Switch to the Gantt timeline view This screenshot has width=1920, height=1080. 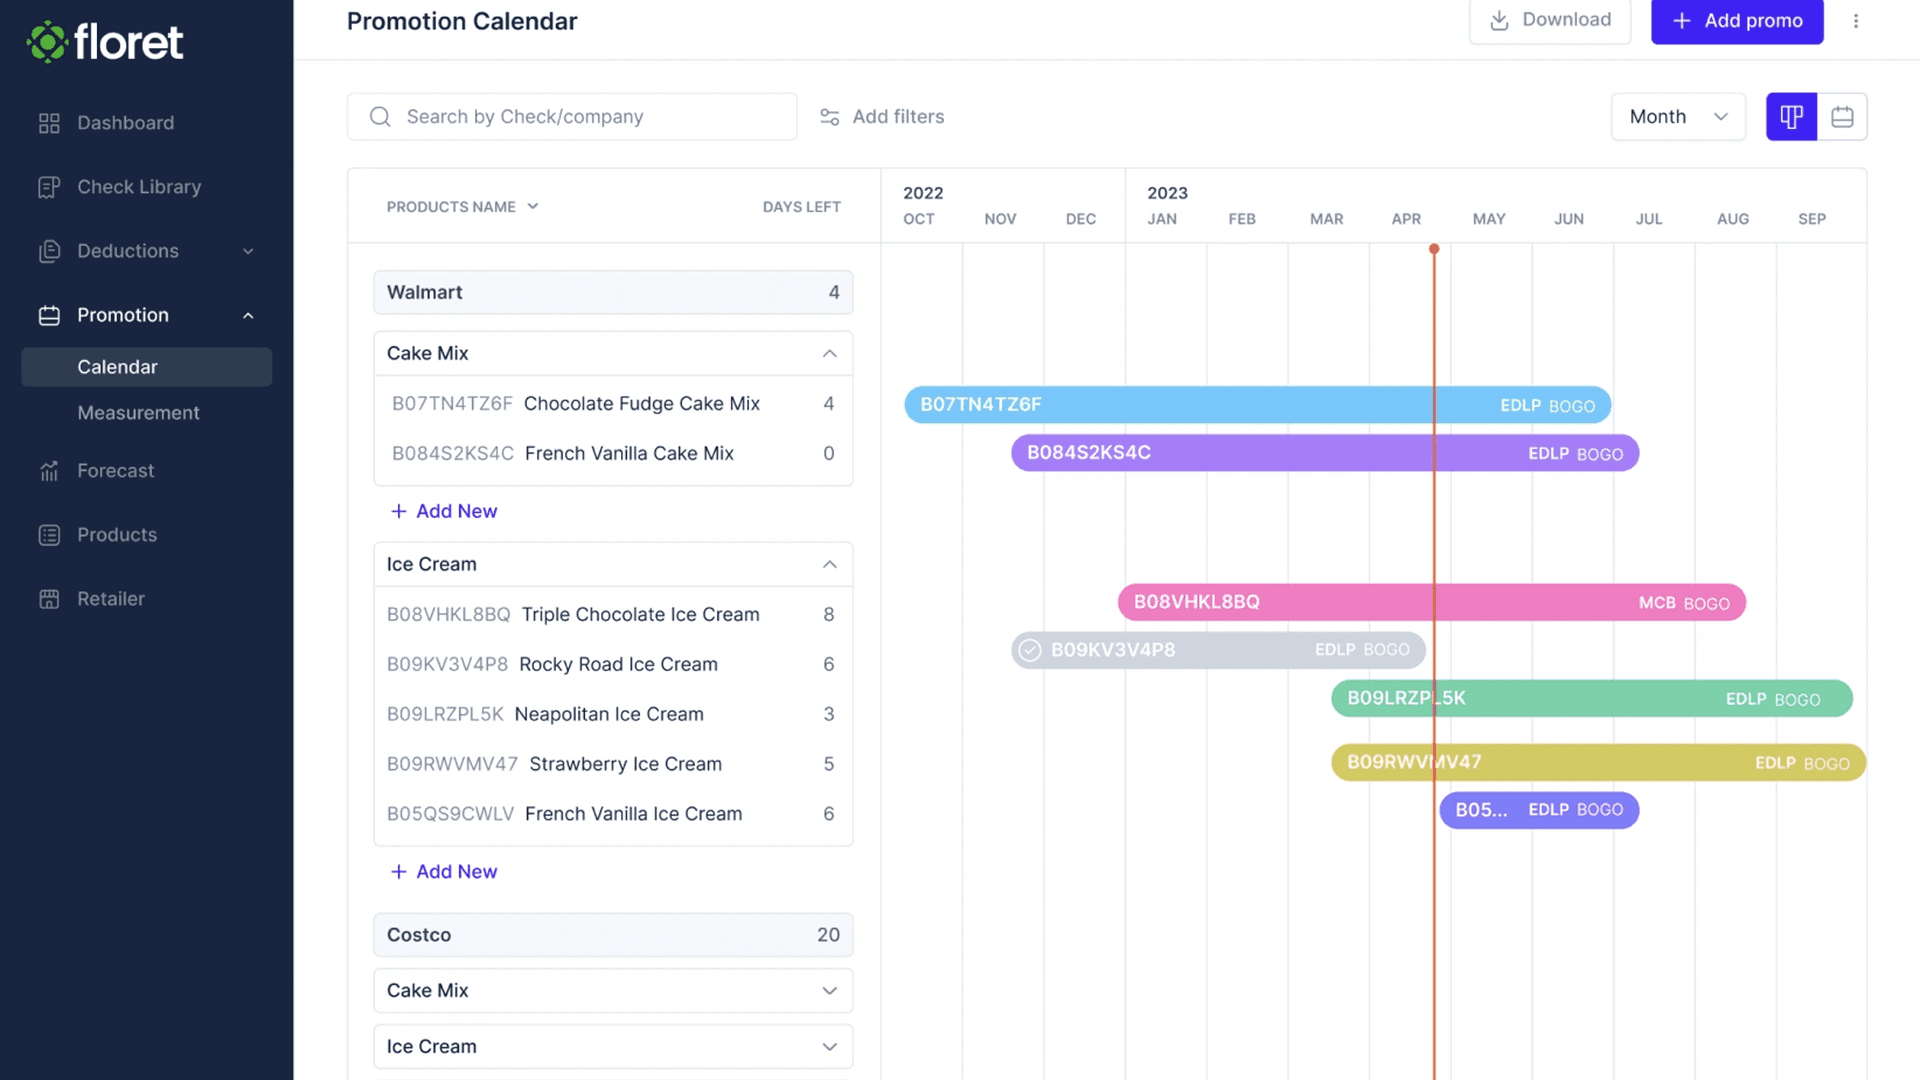[1791, 117]
